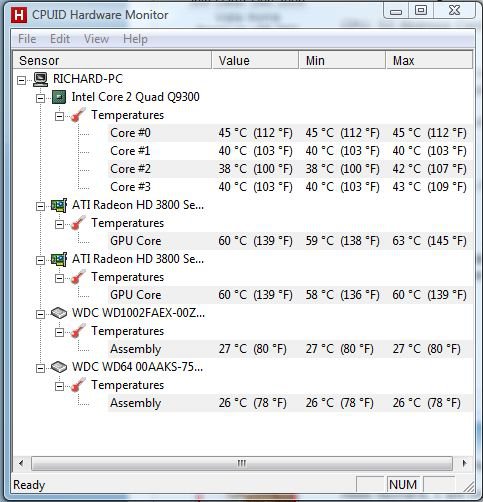This screenshot has height=502, width=483.
Task: Select the Core #1 temperature row
Action: tap(290, 151)
